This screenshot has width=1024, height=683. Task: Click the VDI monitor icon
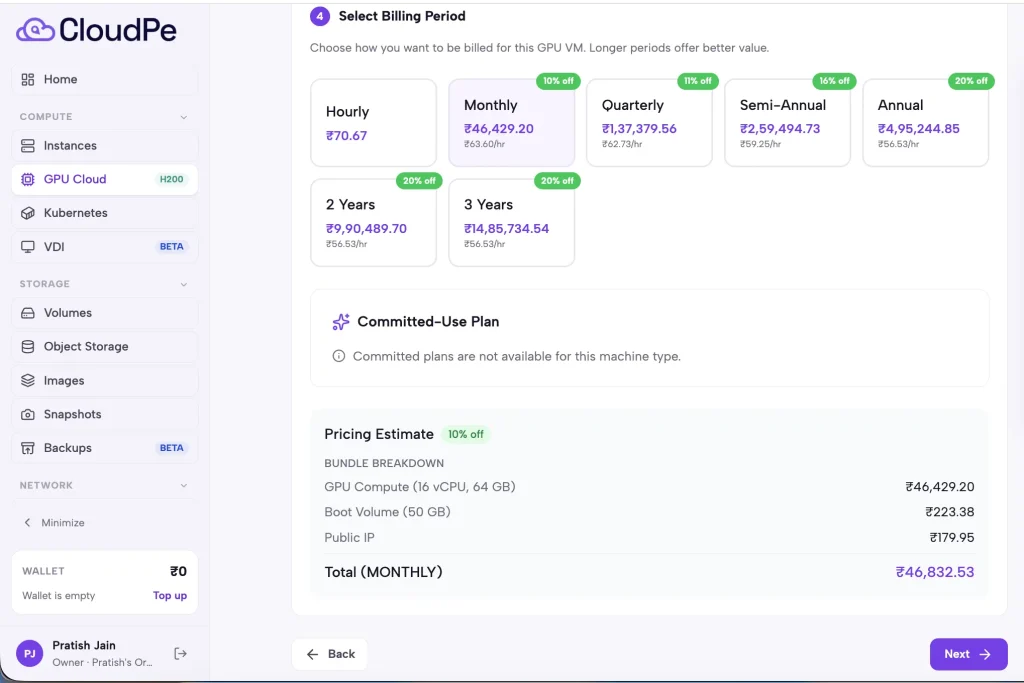tap(27, 247)
